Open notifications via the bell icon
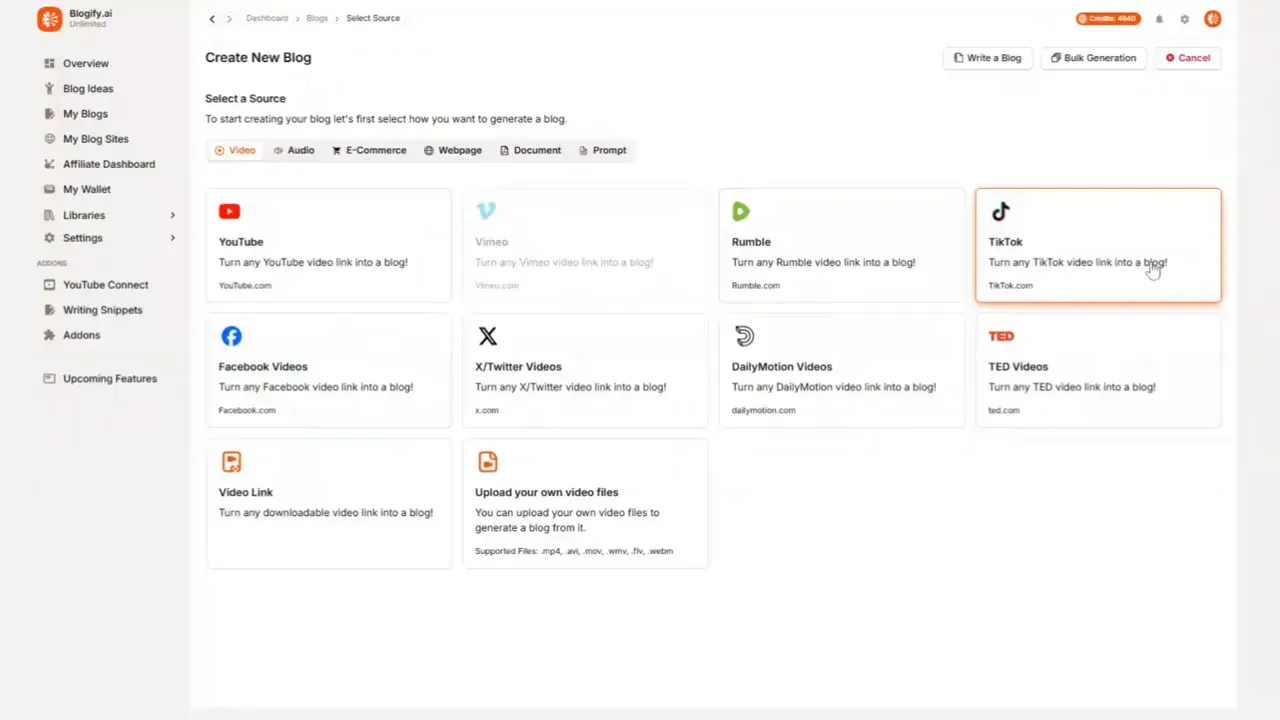 point(1159,18)
